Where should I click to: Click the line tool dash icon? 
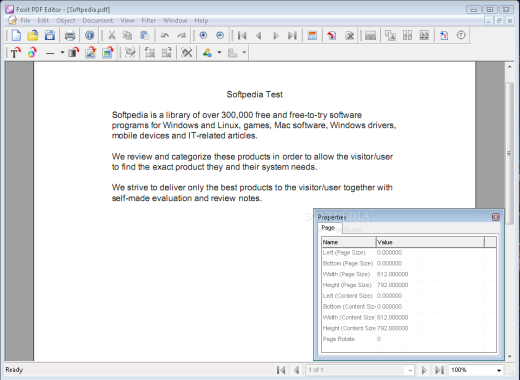click(x=50, y=53)
